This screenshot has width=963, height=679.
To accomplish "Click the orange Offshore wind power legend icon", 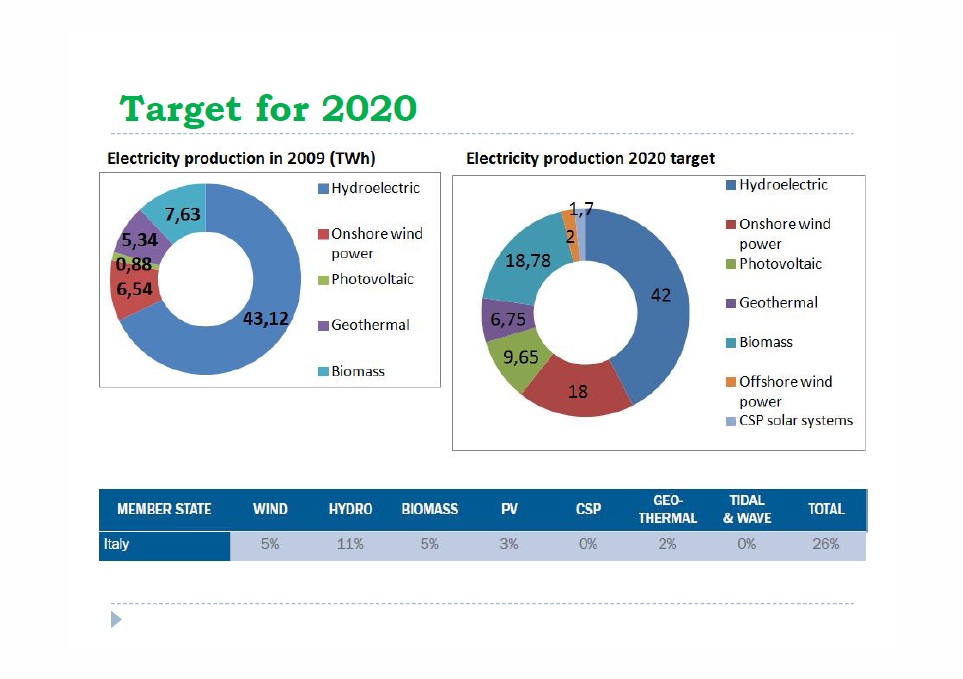I will coord(729,381).
